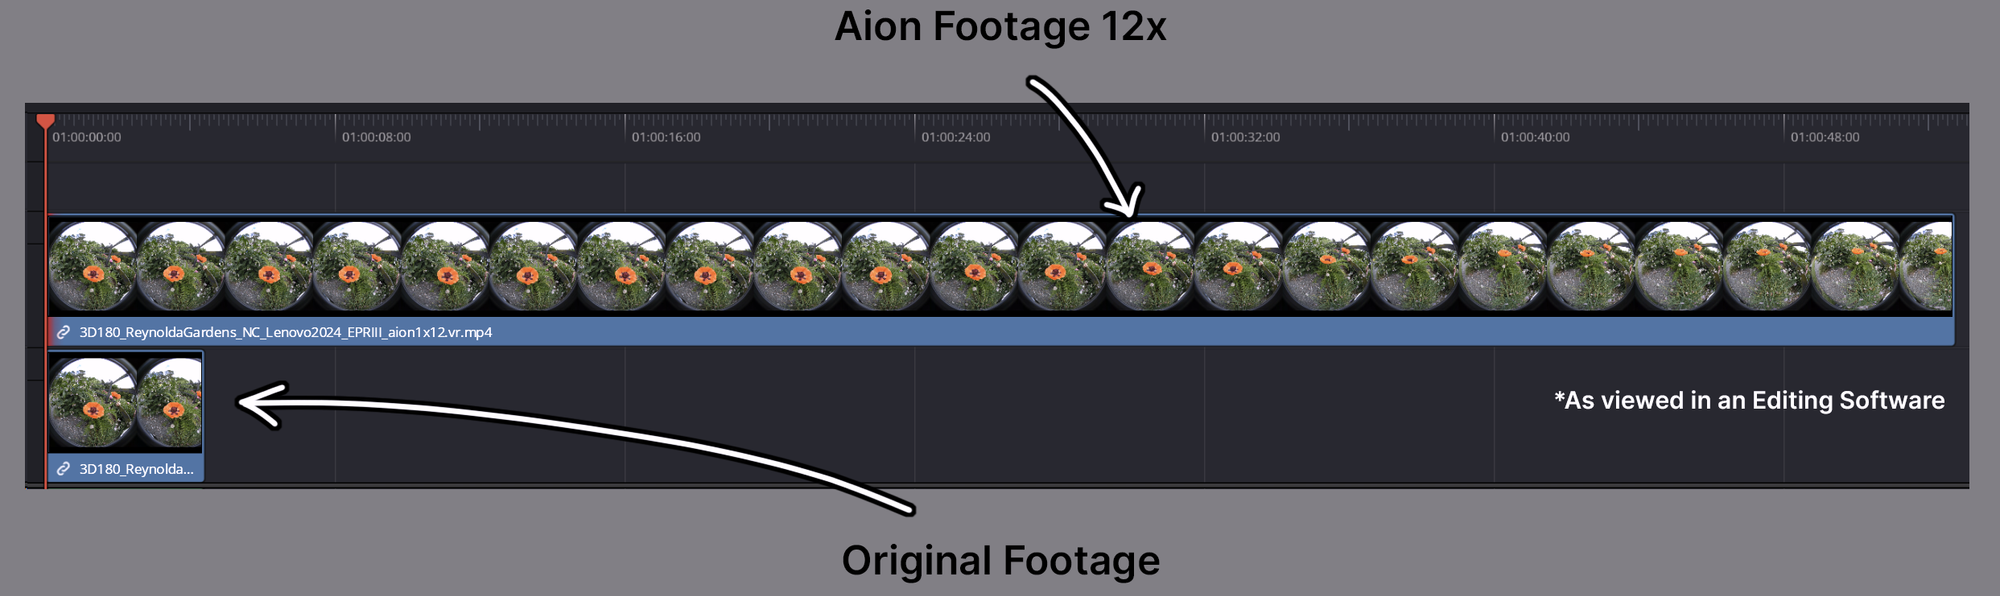Image resolution: width=2000 pixels, height=596 pixels.
Task: Click the last partial thumbnail of the Aion clip
Action: (1926, 266)
